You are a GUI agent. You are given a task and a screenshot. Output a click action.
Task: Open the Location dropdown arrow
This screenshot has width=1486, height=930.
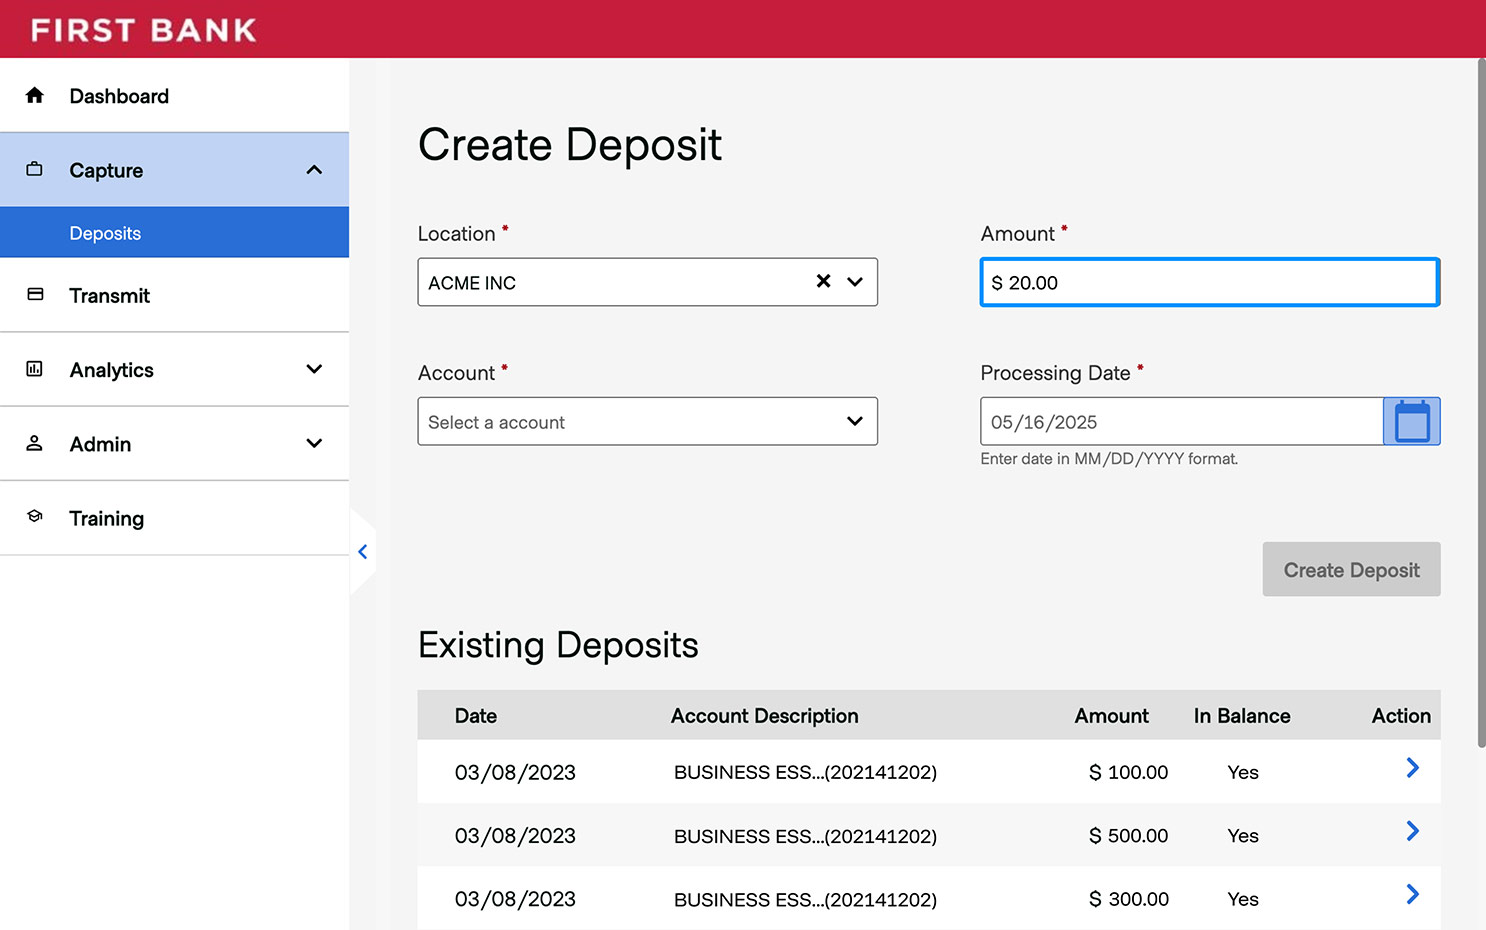(855, 282)
